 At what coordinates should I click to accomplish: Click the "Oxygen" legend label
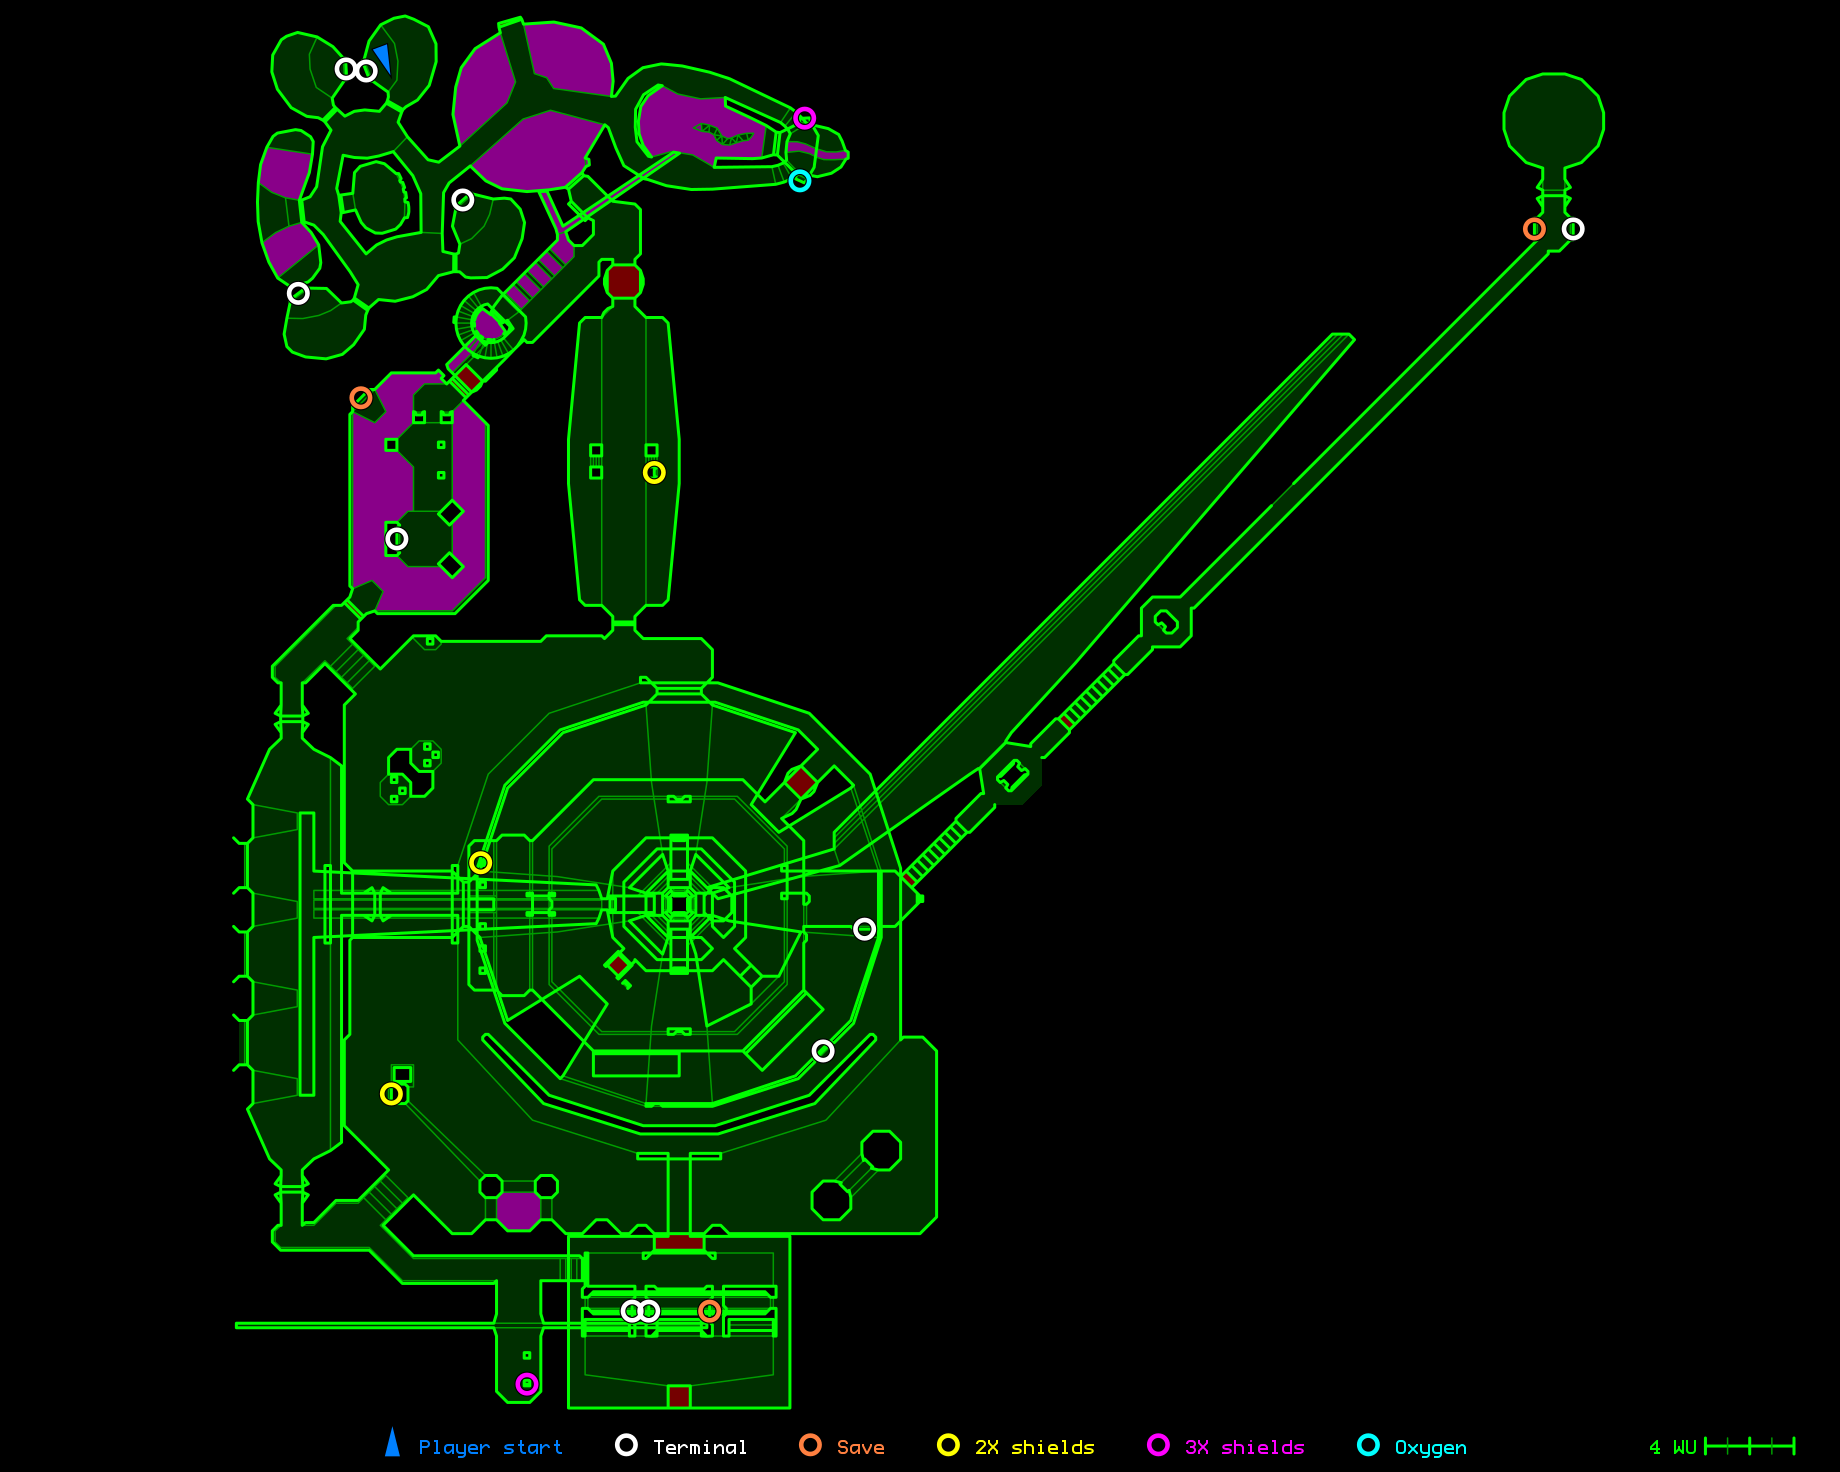[1431, 1448]
